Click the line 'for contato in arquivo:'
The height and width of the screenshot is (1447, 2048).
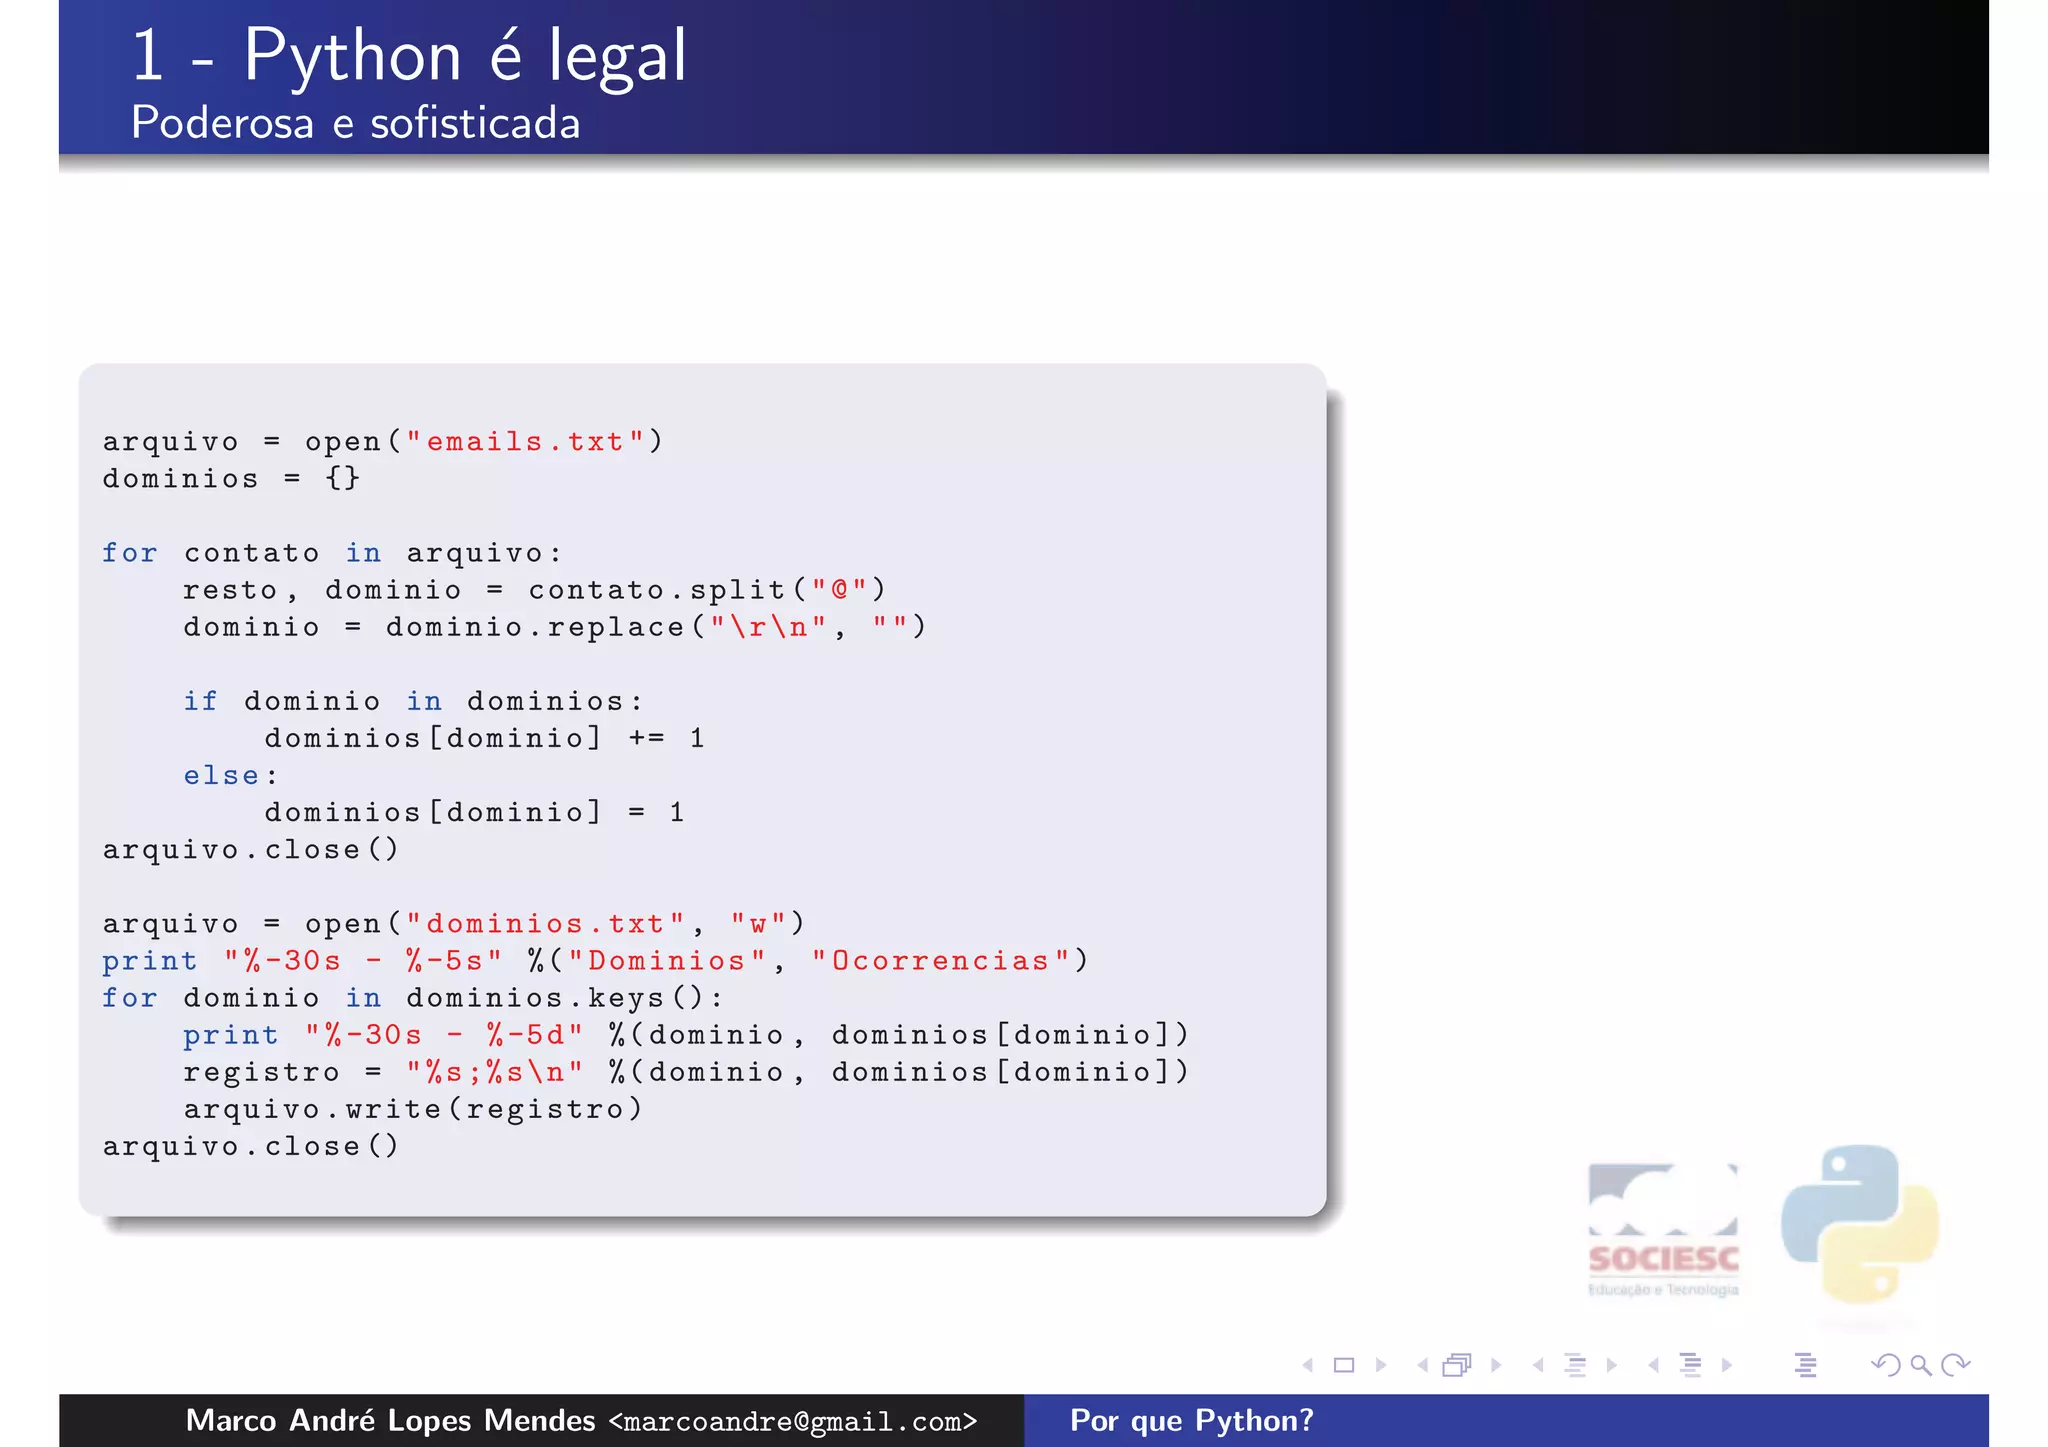(x=332, y=552)
